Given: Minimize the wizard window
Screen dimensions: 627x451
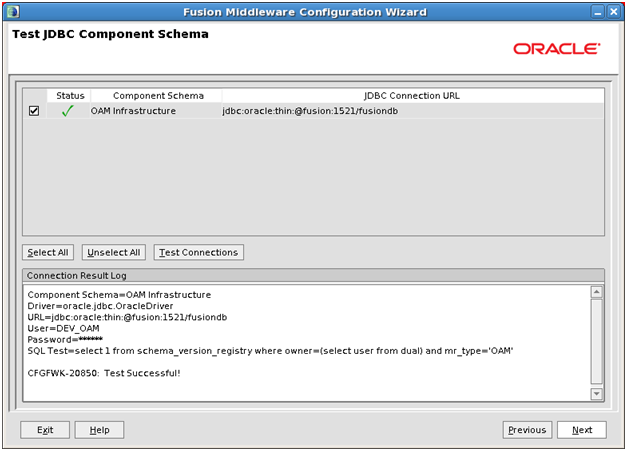Looking at the screenshot, I should click(597, 12).
